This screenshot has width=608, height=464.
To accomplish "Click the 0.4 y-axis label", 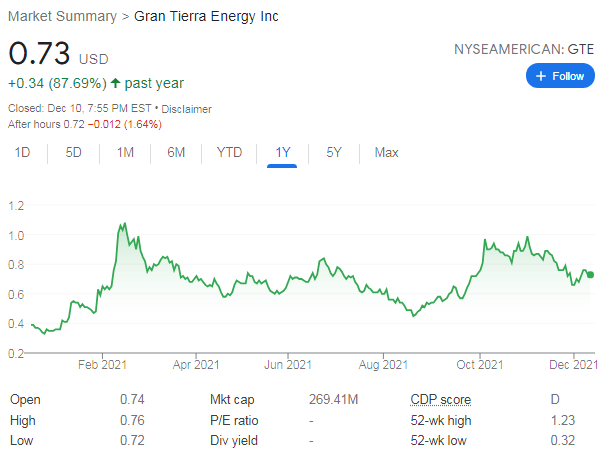I will click(16, 324).
